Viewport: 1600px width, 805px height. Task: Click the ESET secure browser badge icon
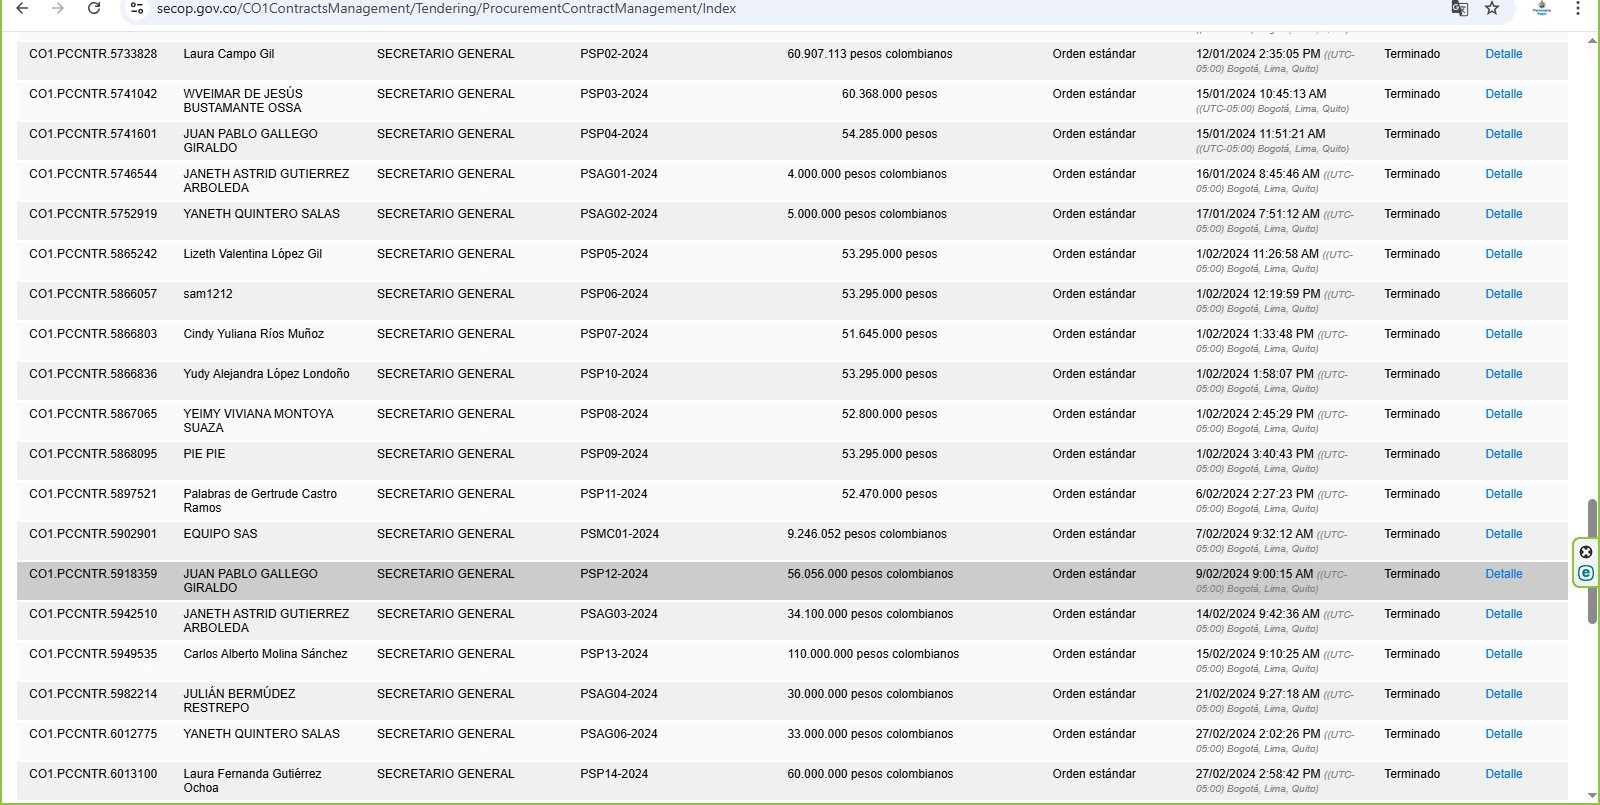(x=1586, y=573)
